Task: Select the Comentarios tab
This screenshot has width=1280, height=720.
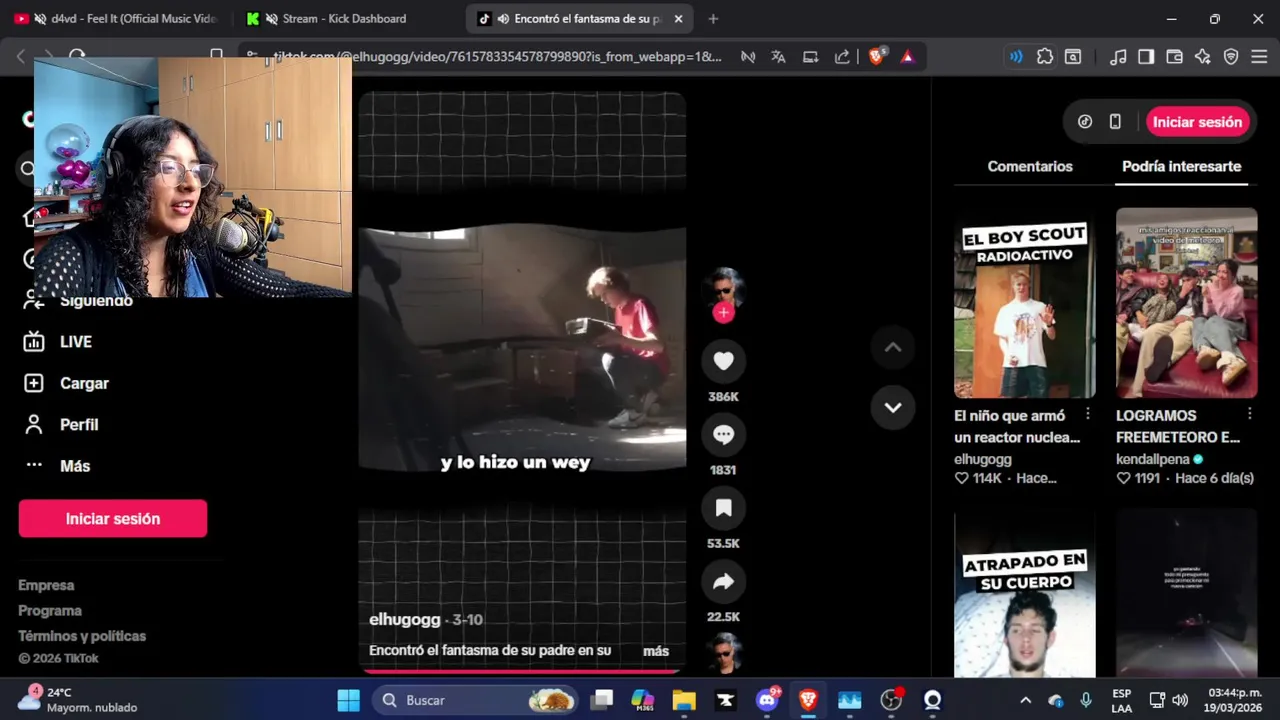Action: 1029,166
